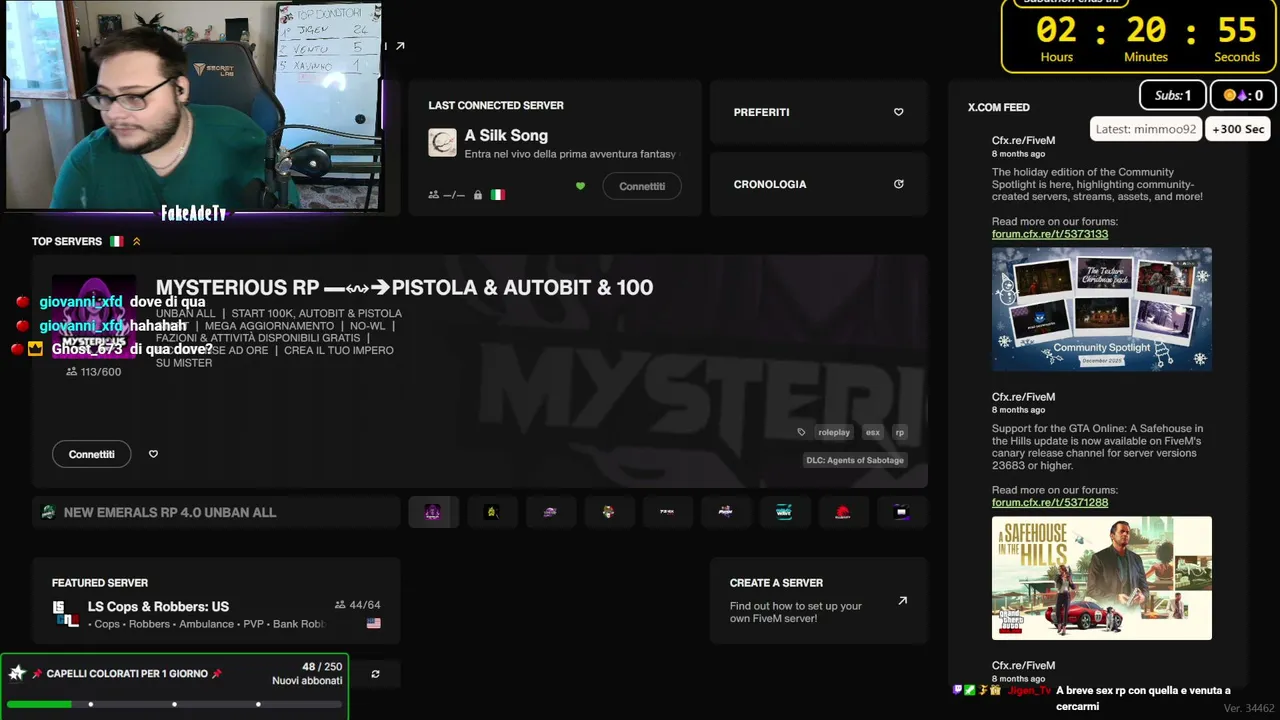The image size is (1280, 720).
Task: Select the Italian tricolor shield server icon
Action: (608, 512)
